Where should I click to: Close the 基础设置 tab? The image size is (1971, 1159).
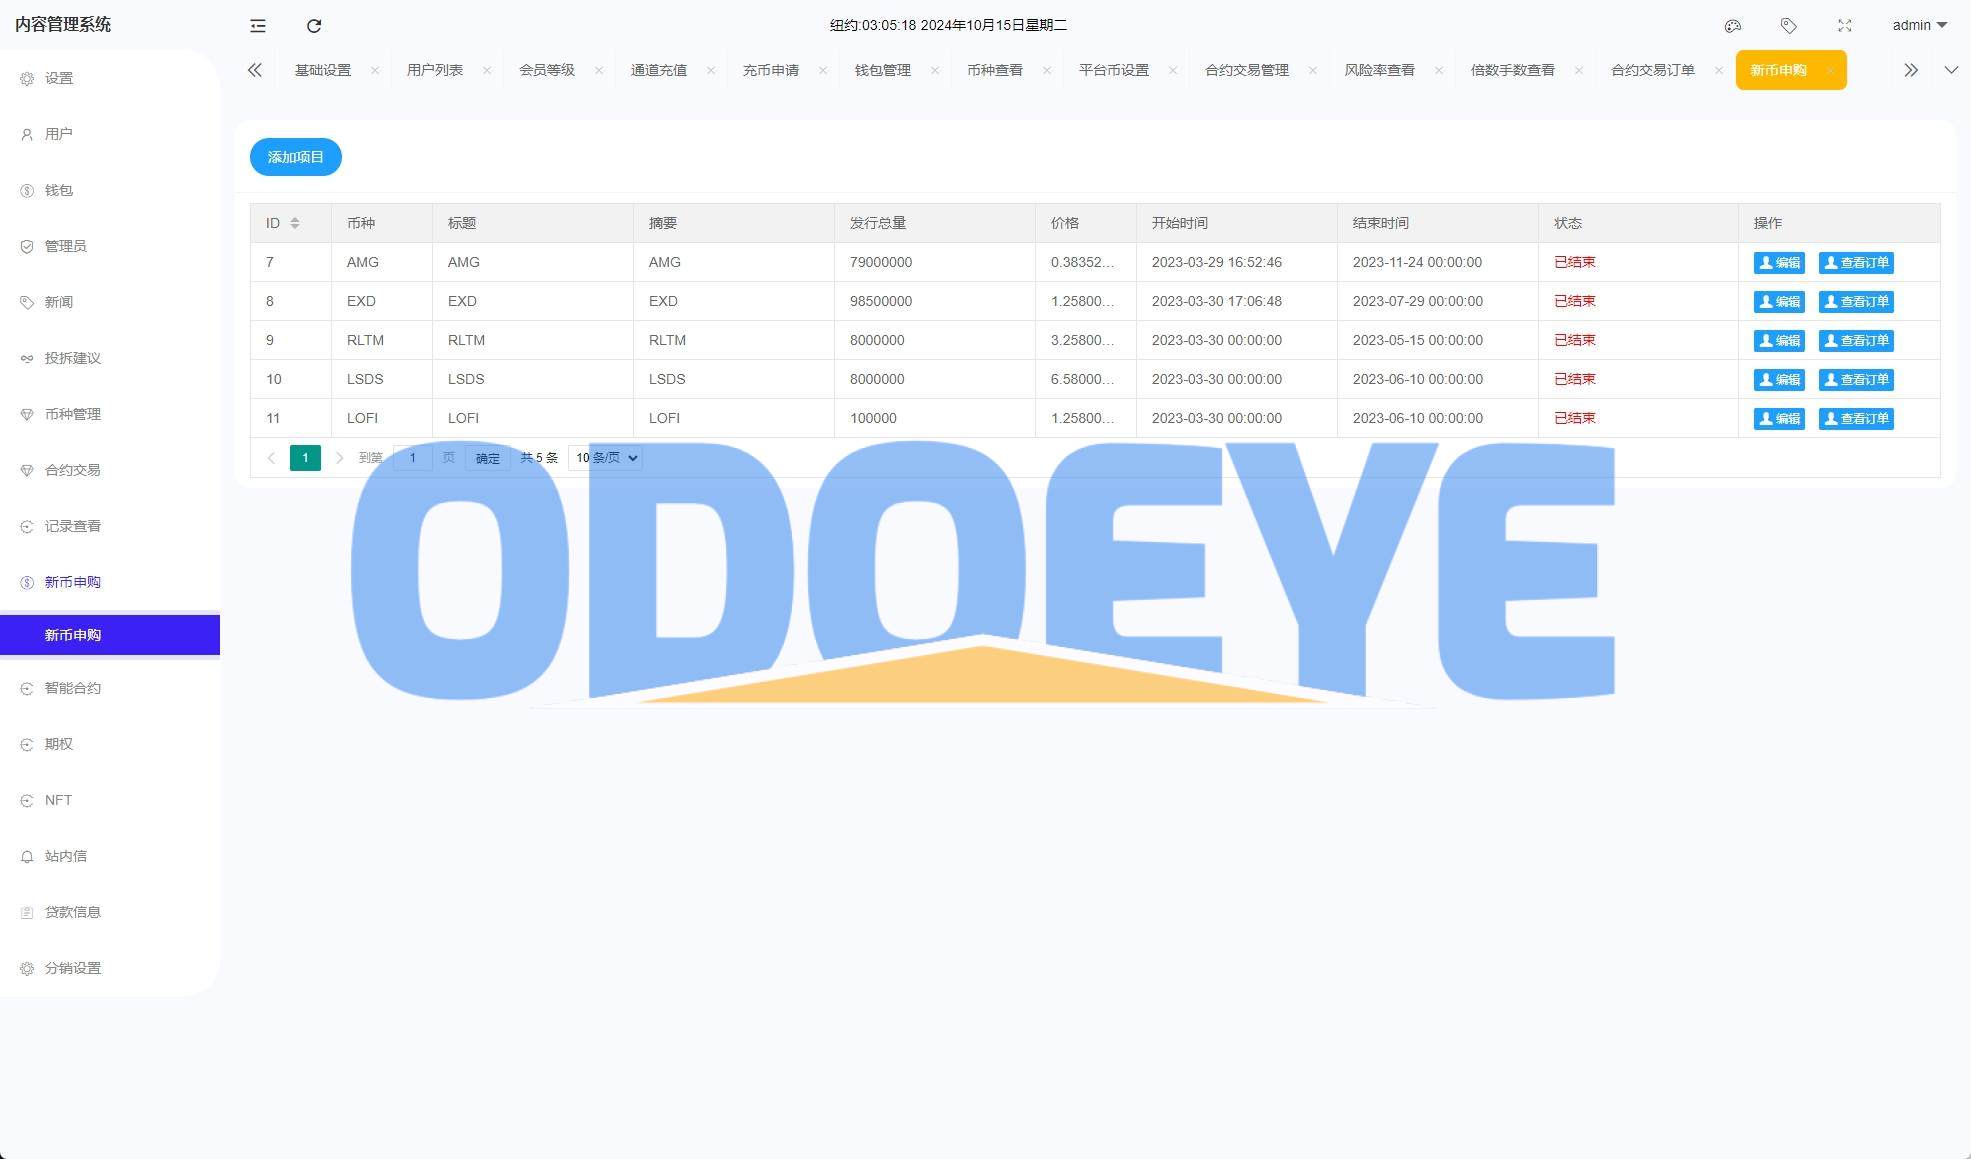tap(375, 70)
